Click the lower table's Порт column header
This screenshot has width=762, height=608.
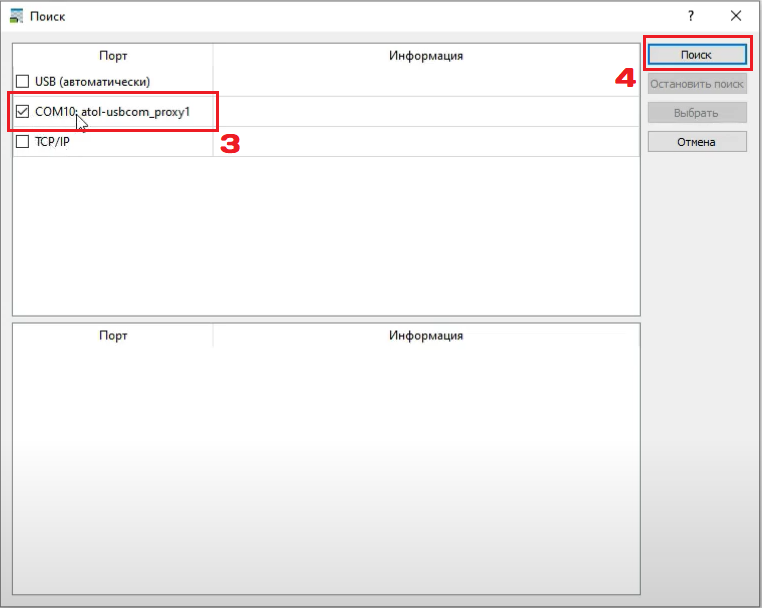click(113, 336)
